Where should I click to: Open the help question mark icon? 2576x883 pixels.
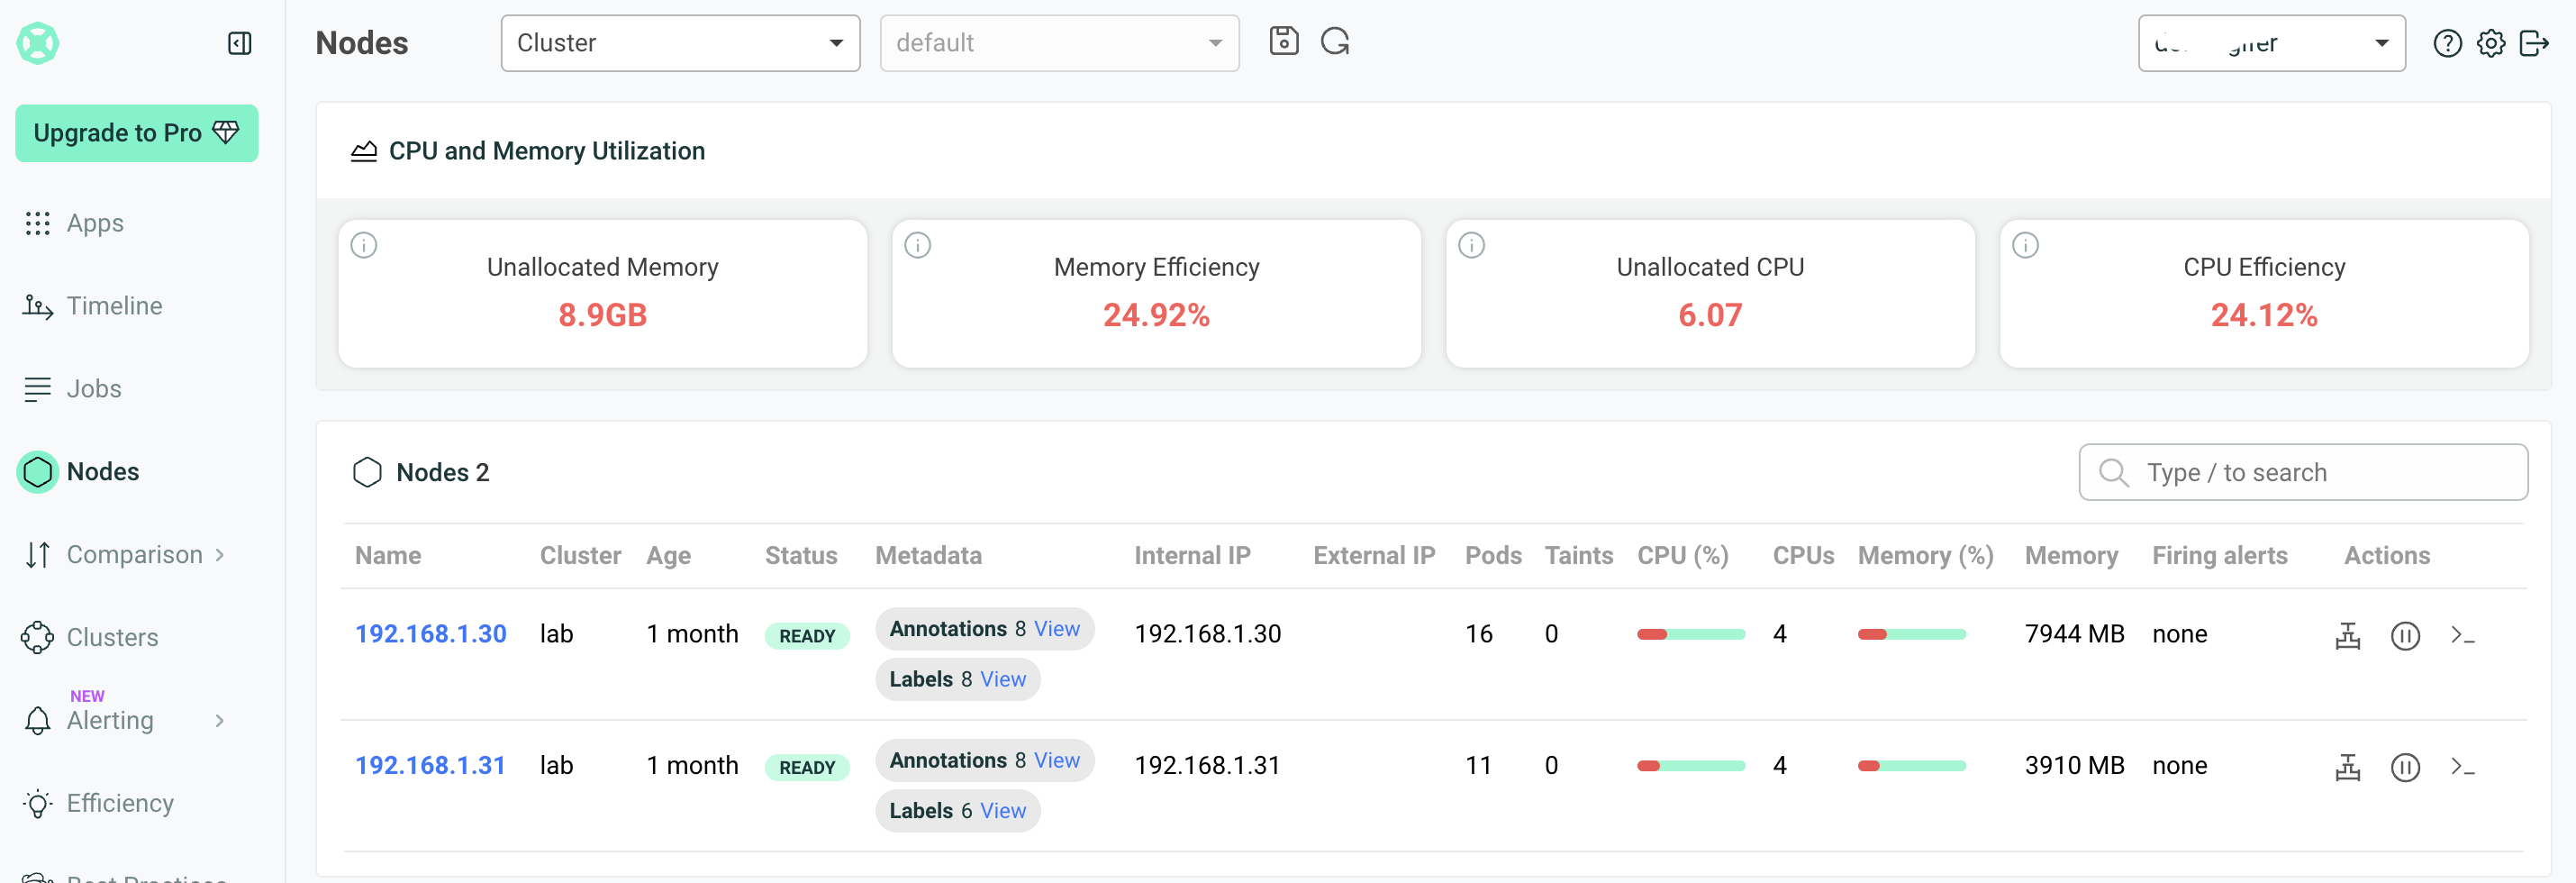click(x=2447, y=43)
